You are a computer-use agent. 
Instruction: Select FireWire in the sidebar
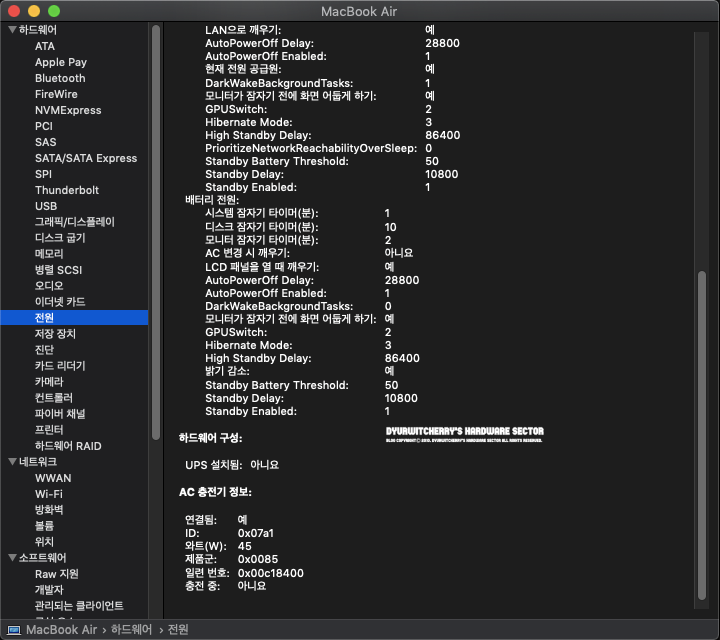(56, 94)
